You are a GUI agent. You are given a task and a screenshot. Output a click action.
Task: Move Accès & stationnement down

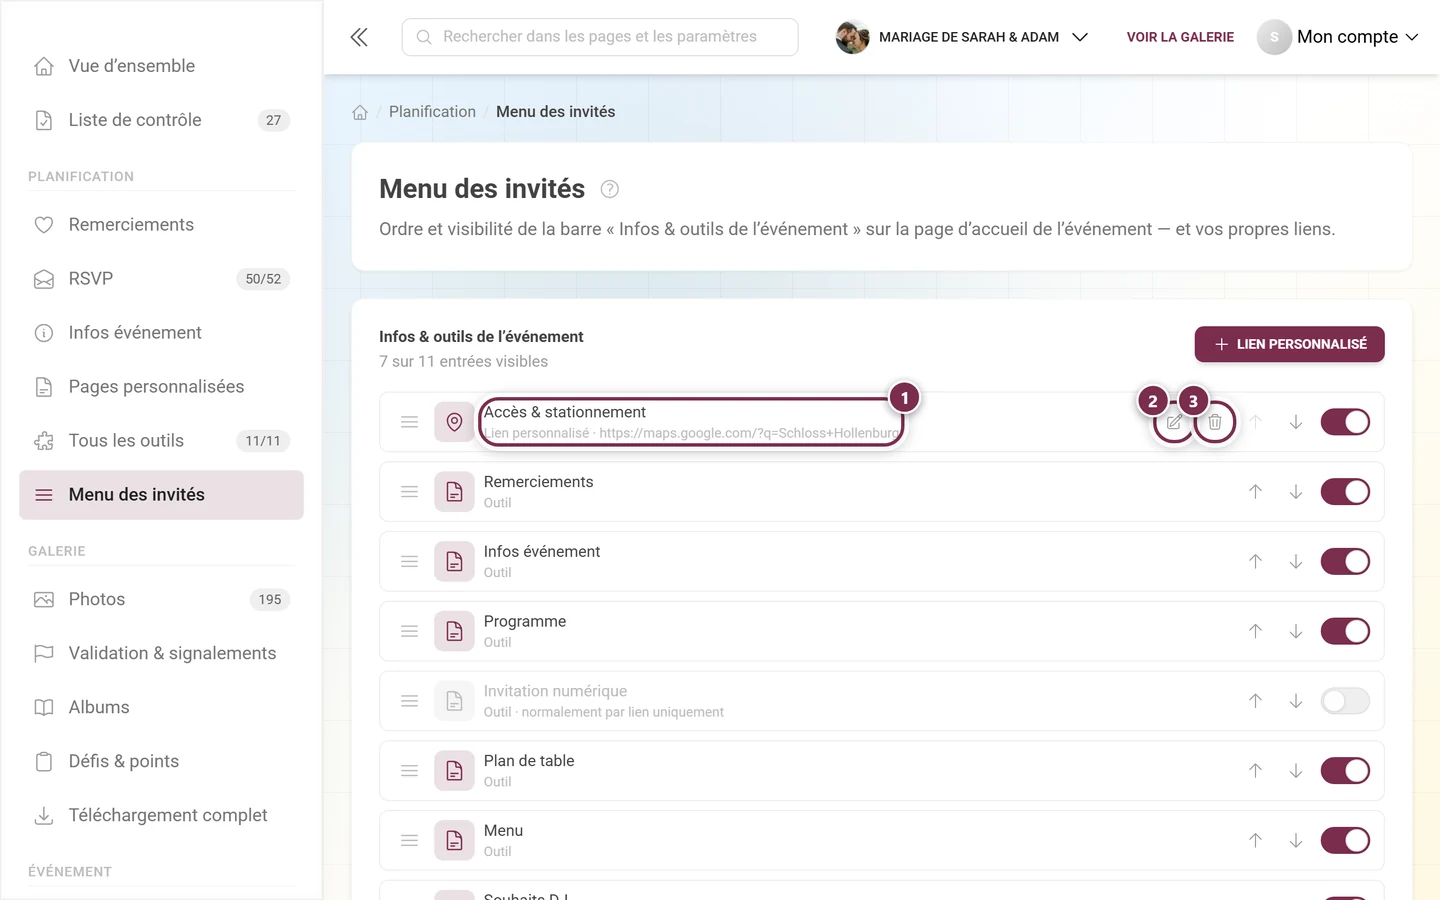1296,422
